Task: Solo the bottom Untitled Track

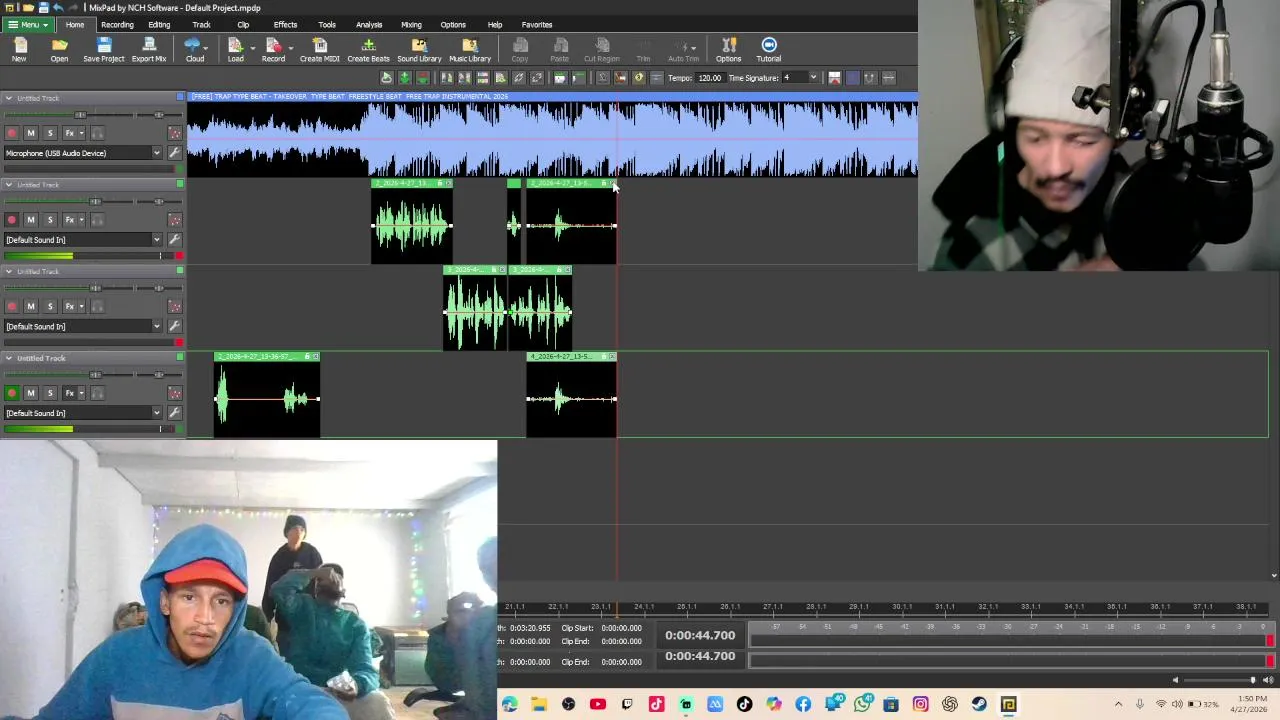Action: 50,393
